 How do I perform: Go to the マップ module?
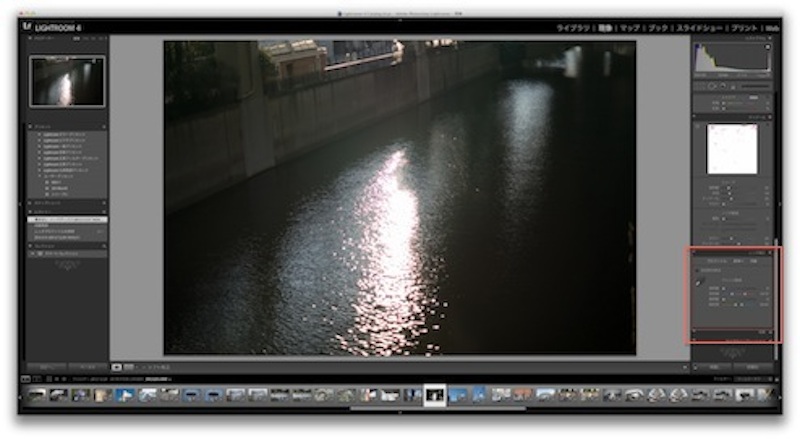(630, 28)
